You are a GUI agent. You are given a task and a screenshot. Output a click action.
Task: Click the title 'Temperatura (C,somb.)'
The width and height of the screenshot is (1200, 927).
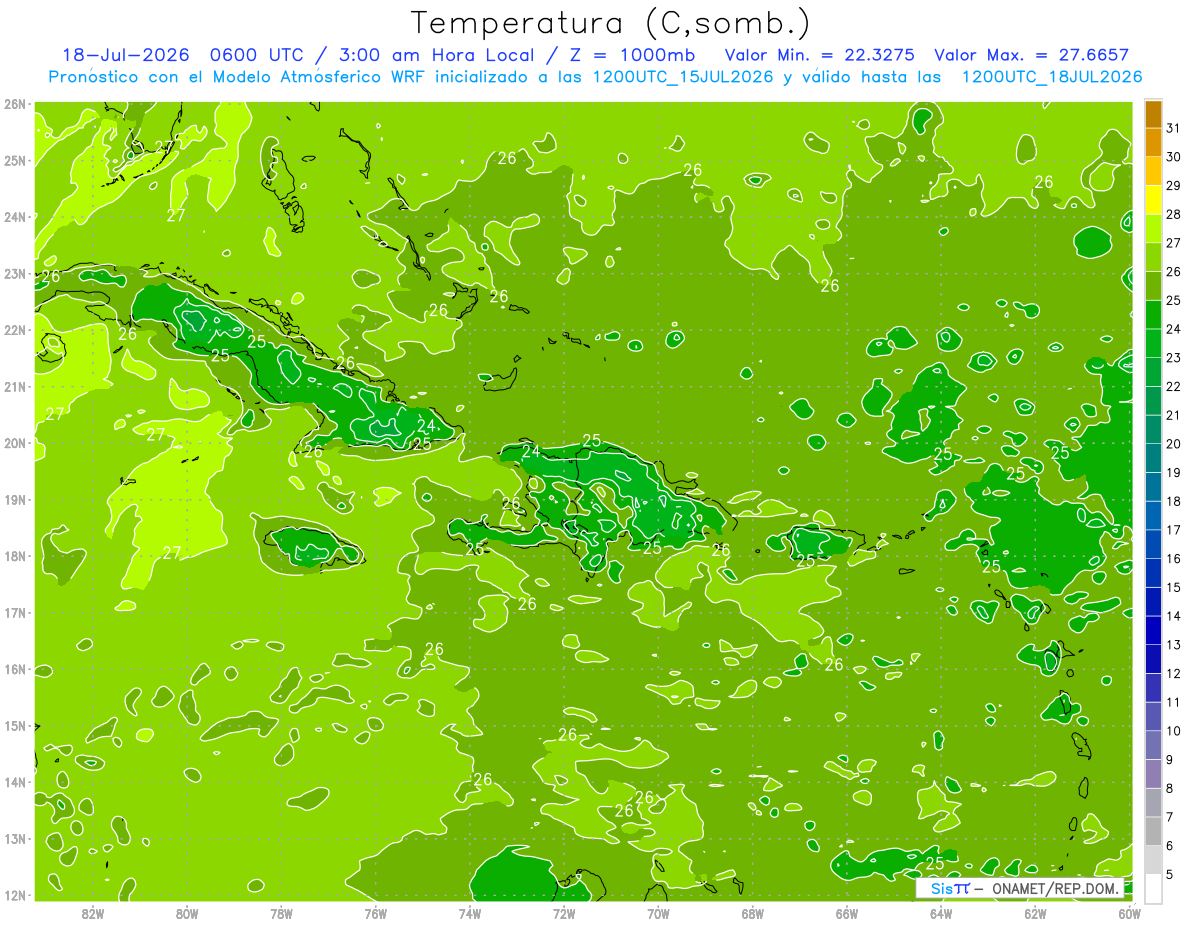pos(611,23)
